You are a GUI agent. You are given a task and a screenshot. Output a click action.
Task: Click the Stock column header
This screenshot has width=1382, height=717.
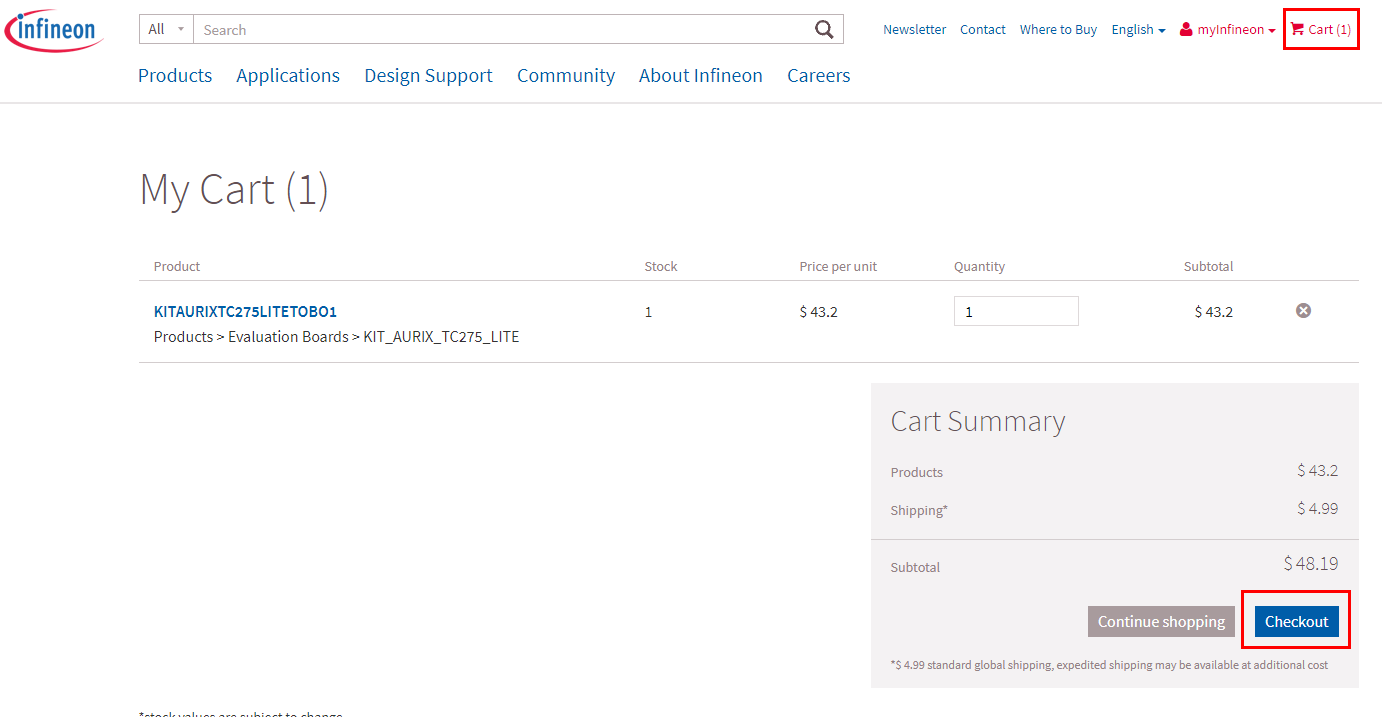(x=661, y=267)
